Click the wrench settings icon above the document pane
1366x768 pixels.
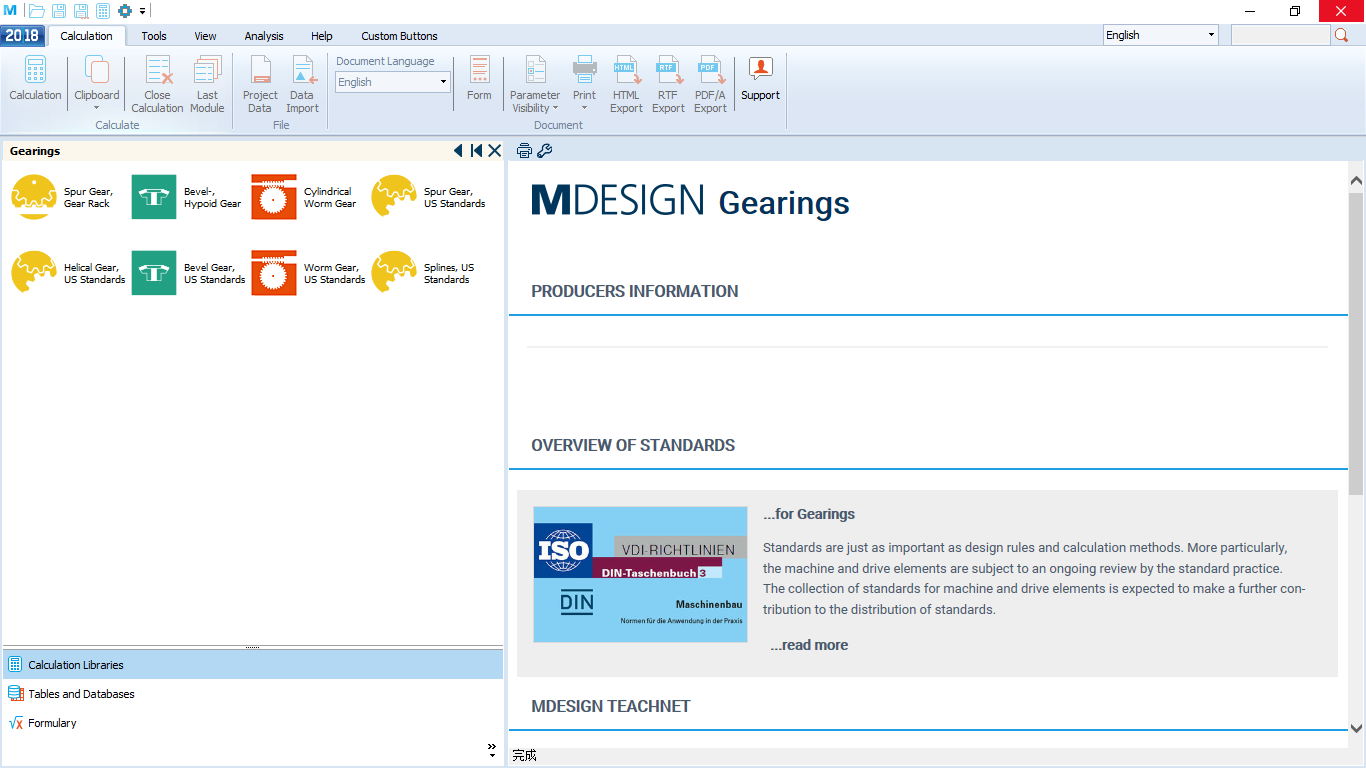click(x=545, y=151)
